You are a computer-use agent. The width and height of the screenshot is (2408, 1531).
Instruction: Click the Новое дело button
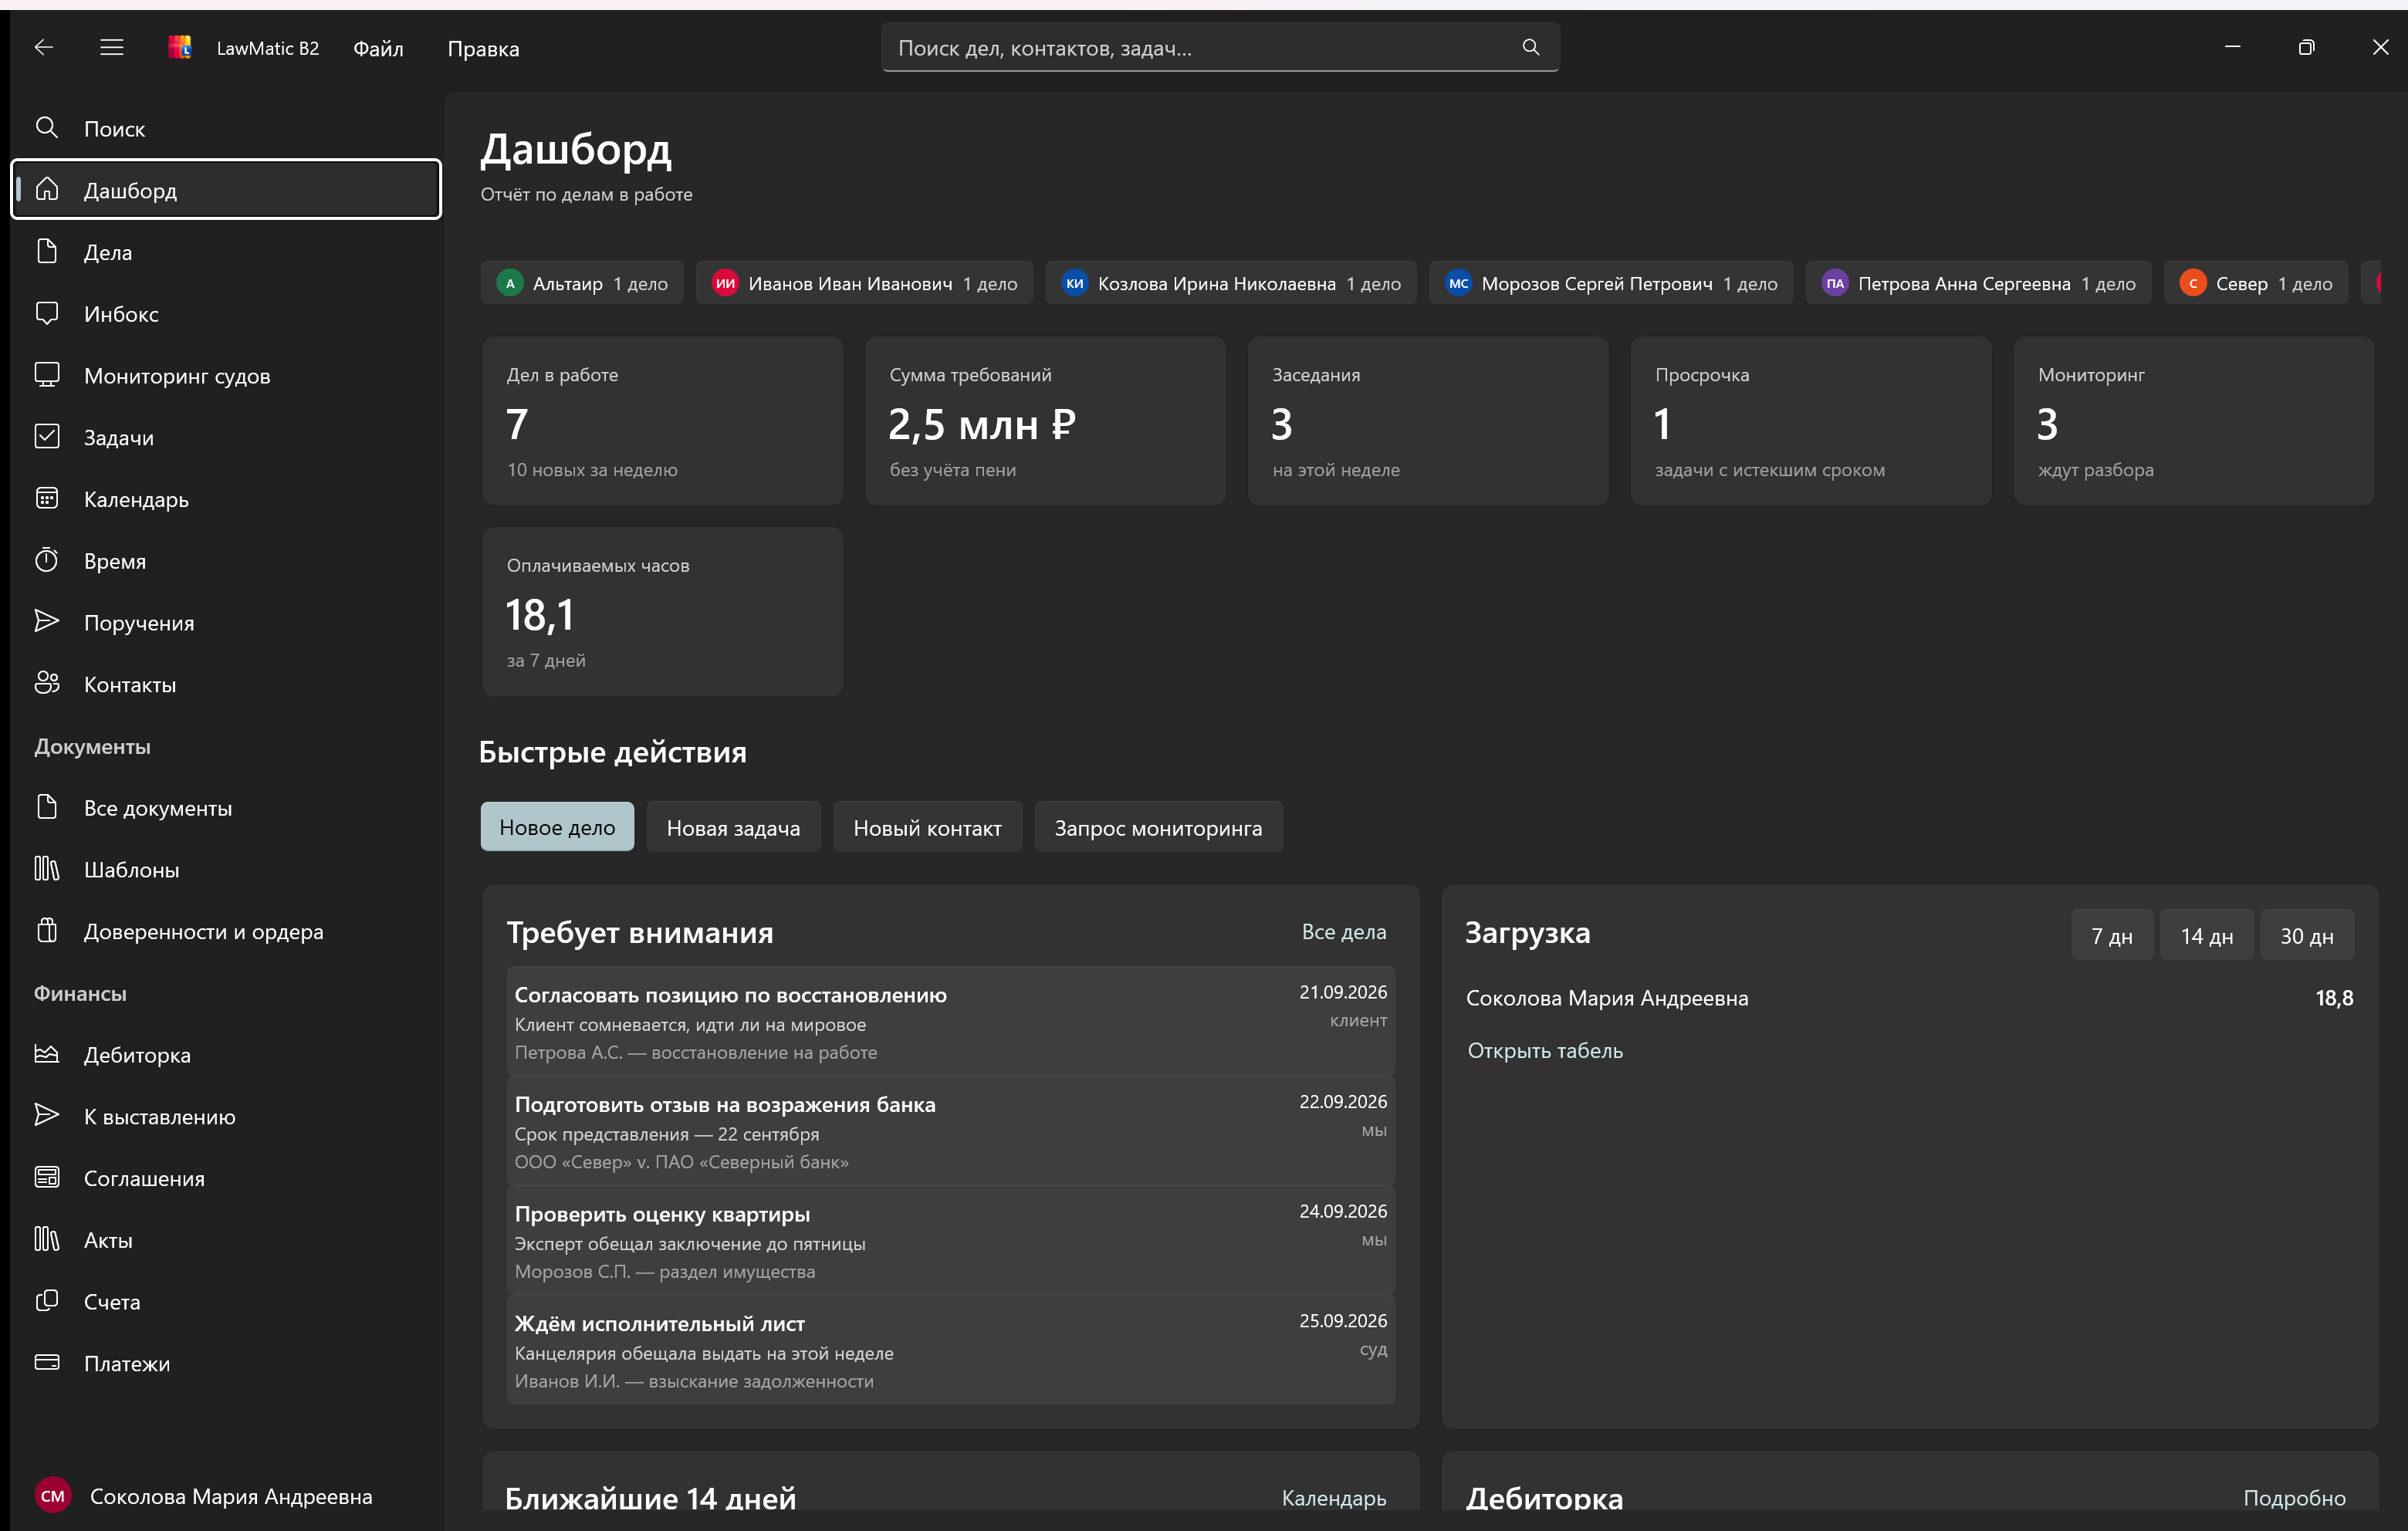[557, 828]
